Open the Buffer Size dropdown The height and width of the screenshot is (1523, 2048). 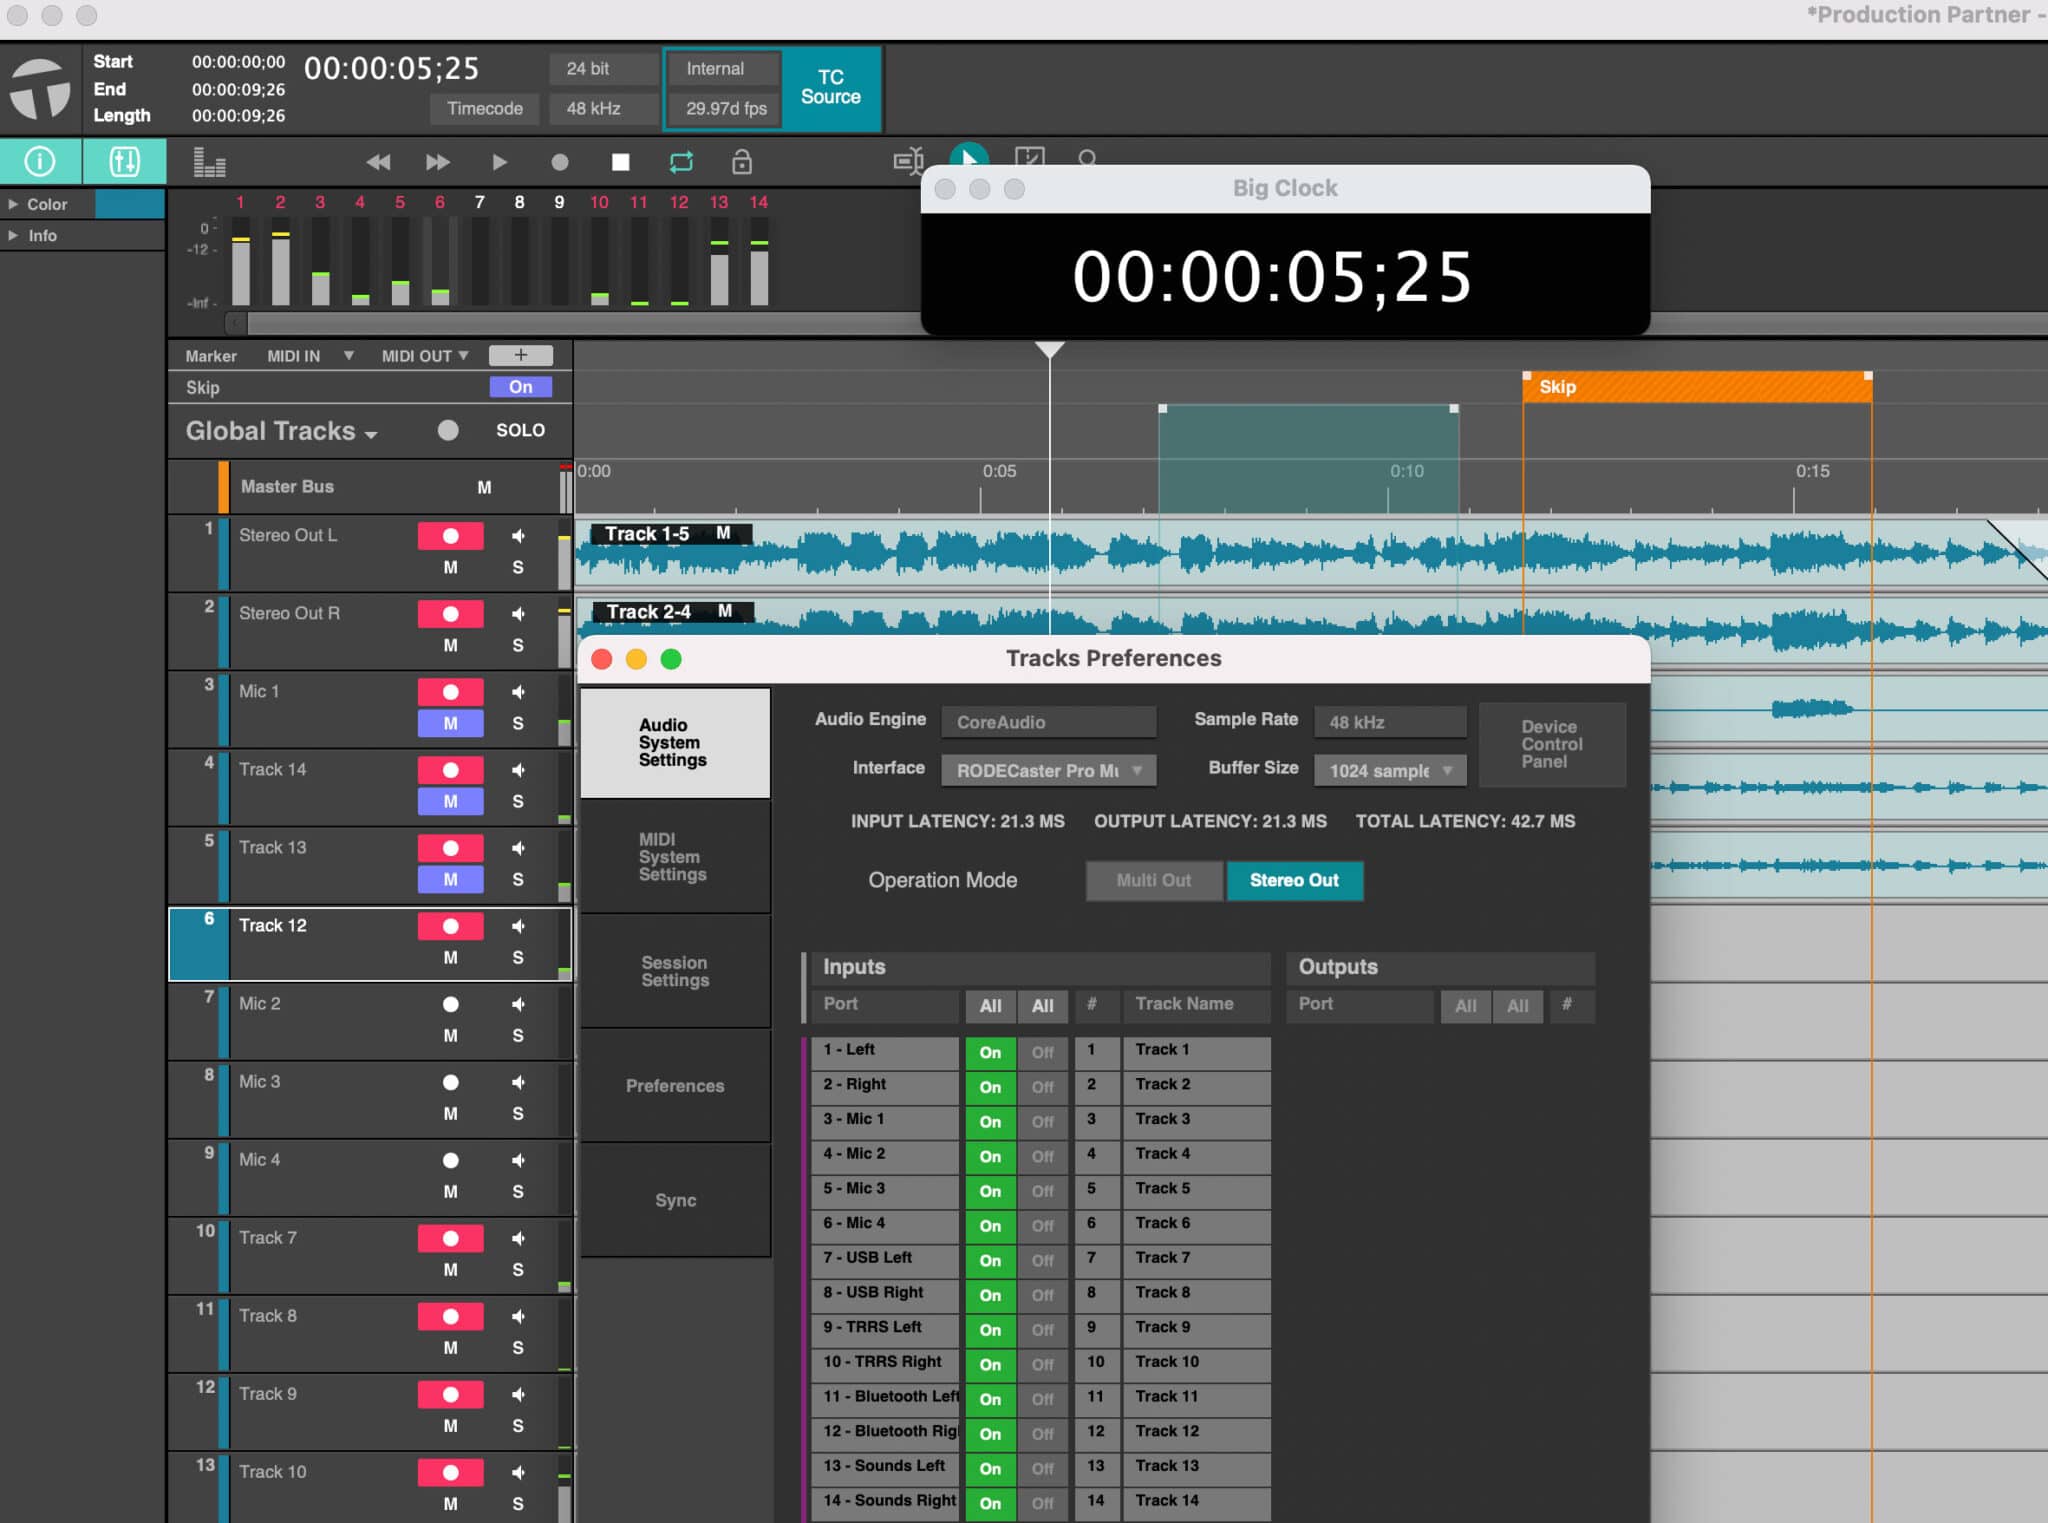[x=1389, y=770]
